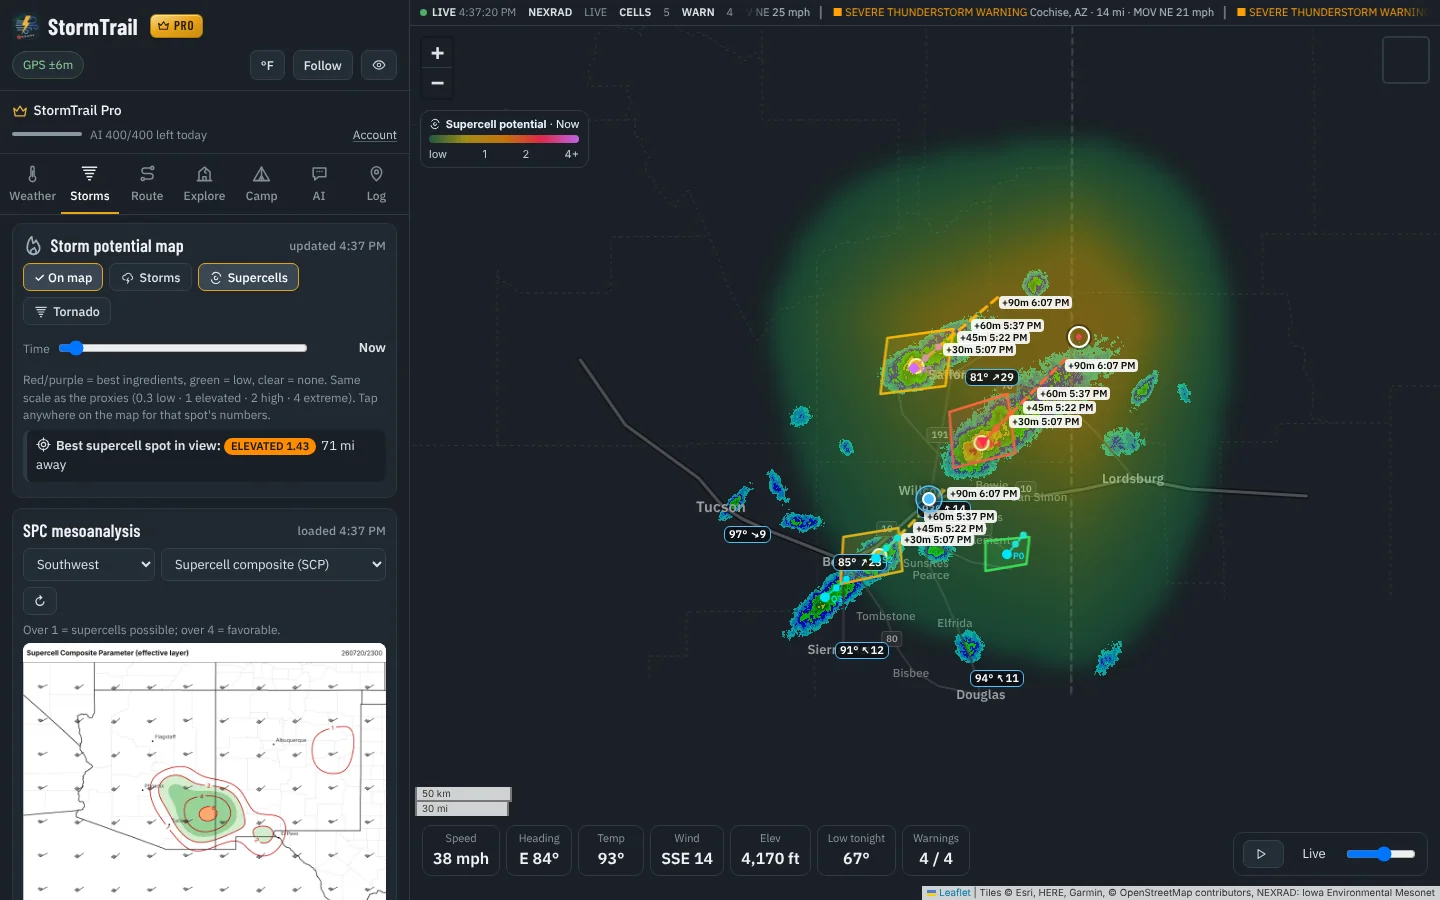Adjust the Live radar frame slider
1440x900 pixels.
coord(1381,854)
